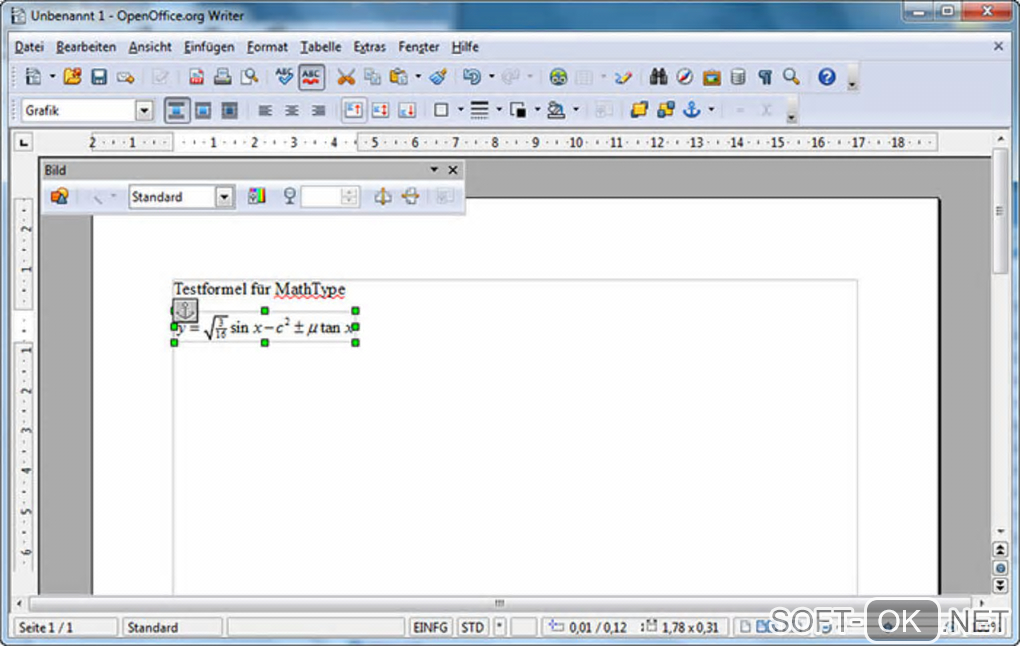The width and height of the screenshot is (1020, 646).
Task: Undo the last action
Action: [x=472, y=77]
